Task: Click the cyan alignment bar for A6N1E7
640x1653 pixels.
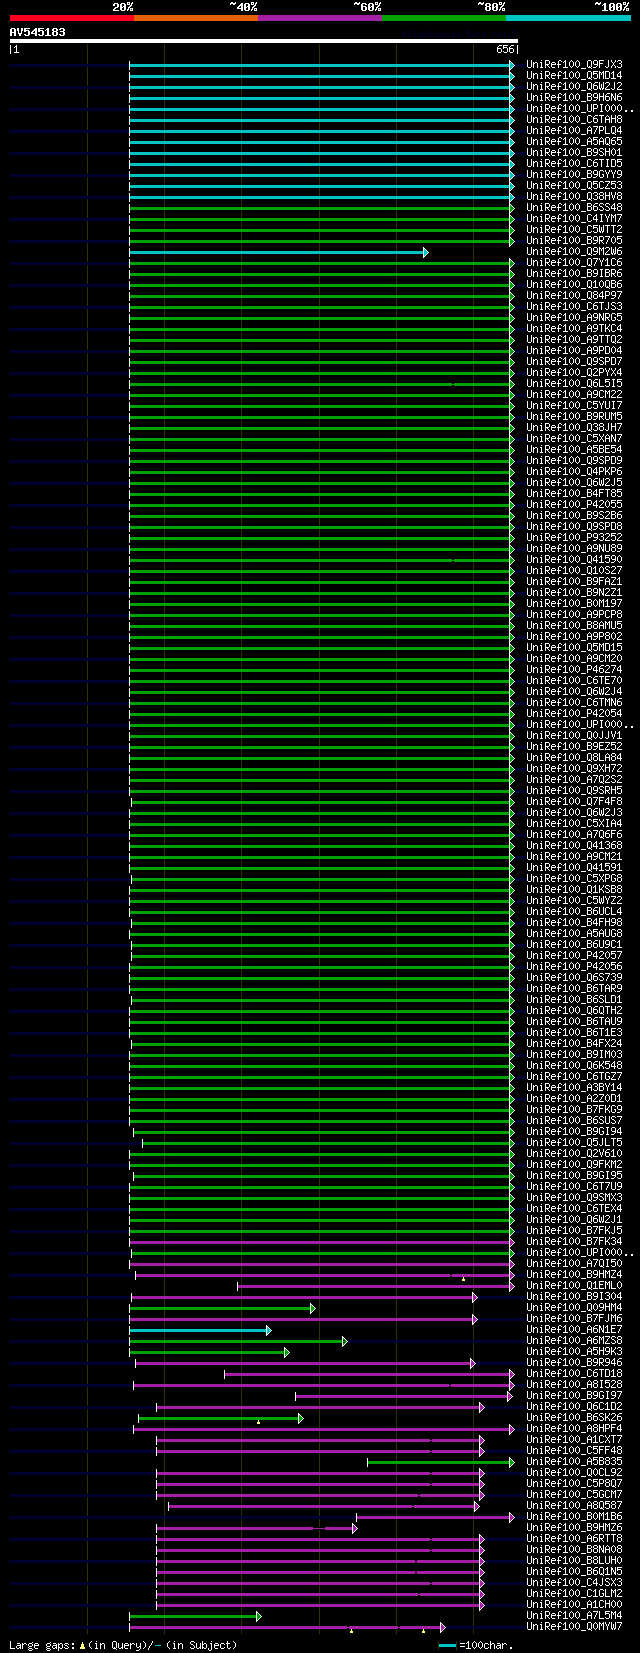Action: [x=200, y=1330]
